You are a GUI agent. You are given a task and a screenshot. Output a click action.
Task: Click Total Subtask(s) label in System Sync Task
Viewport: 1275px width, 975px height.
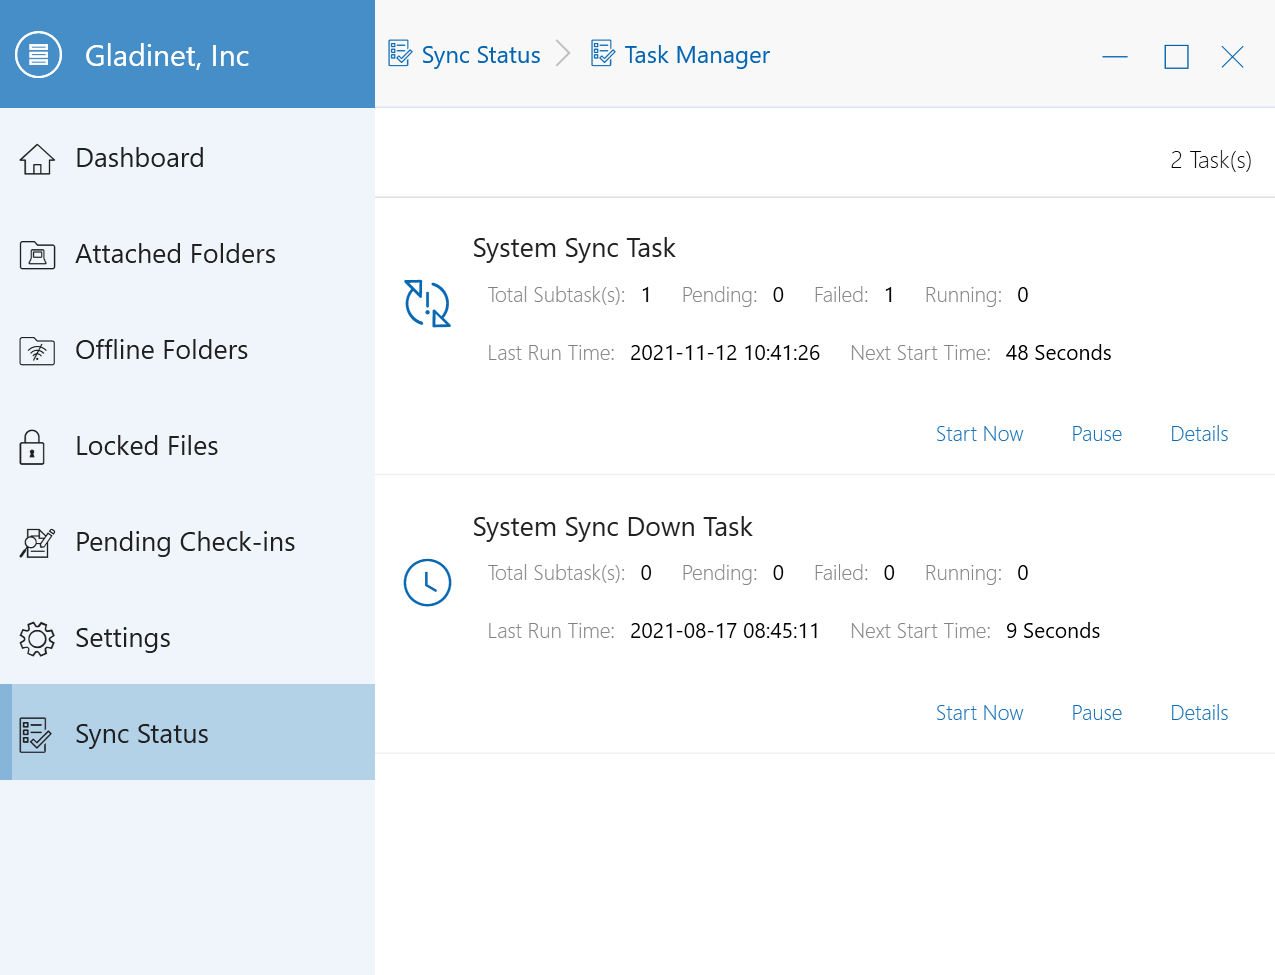(x=556, y=295)
